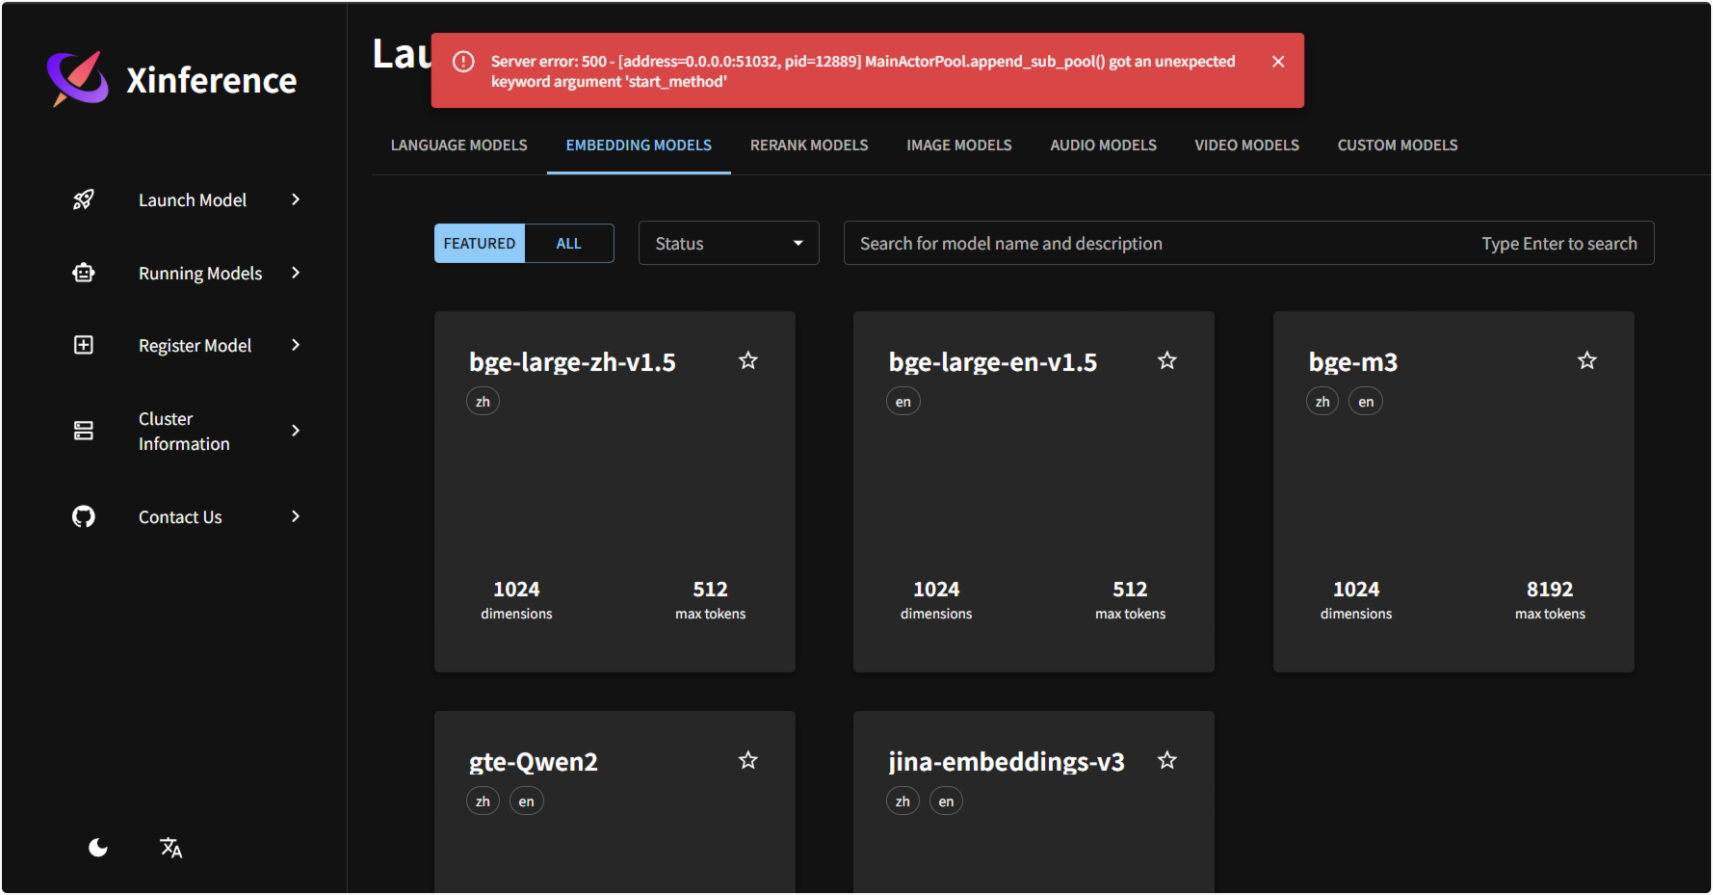
Task: Click the server error message text
Action: point(863,72)
